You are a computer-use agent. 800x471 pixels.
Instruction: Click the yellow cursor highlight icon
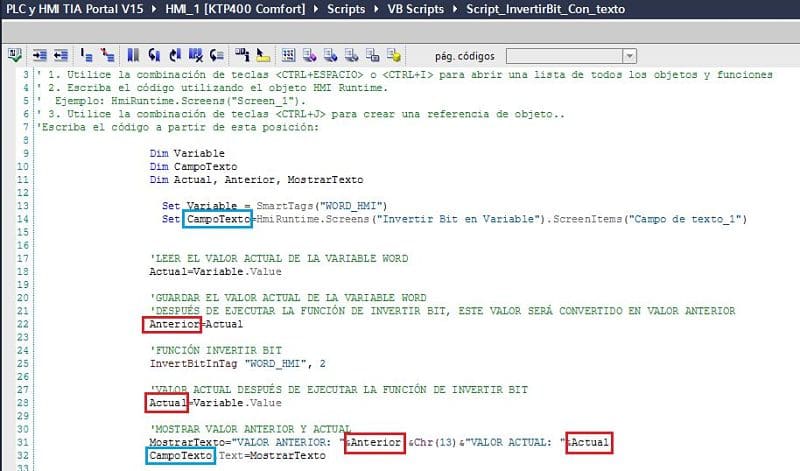click(x=263, y=55)
